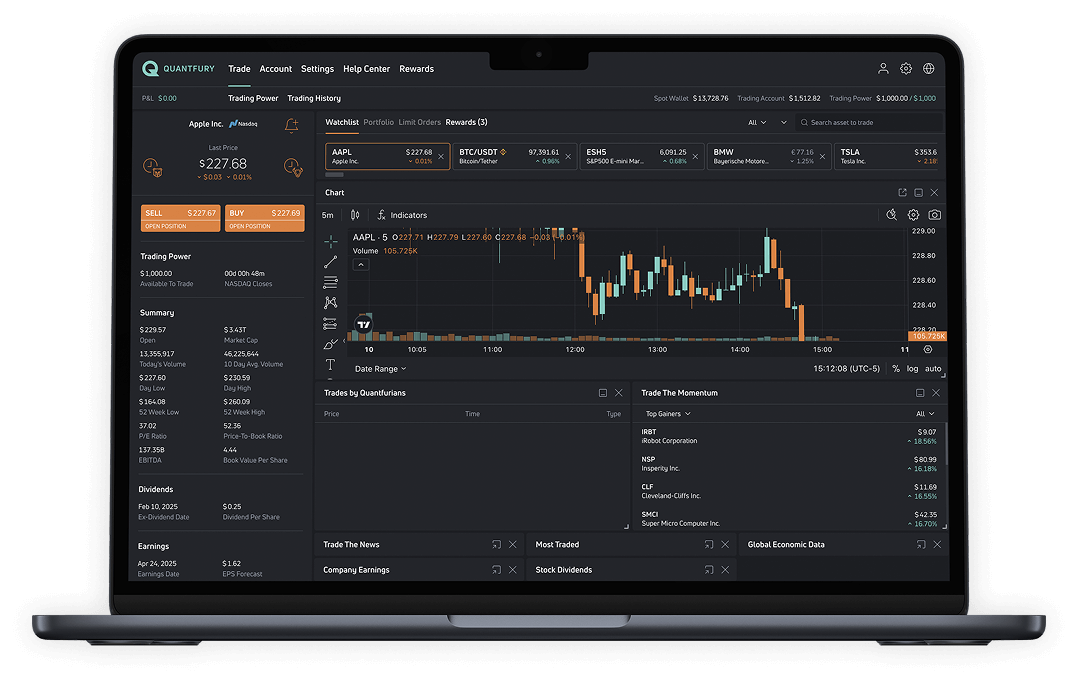Viewport: 1078px width, 678px height.
Task: Click the TradingView logo on chart
Action: [x=364, y=324]
